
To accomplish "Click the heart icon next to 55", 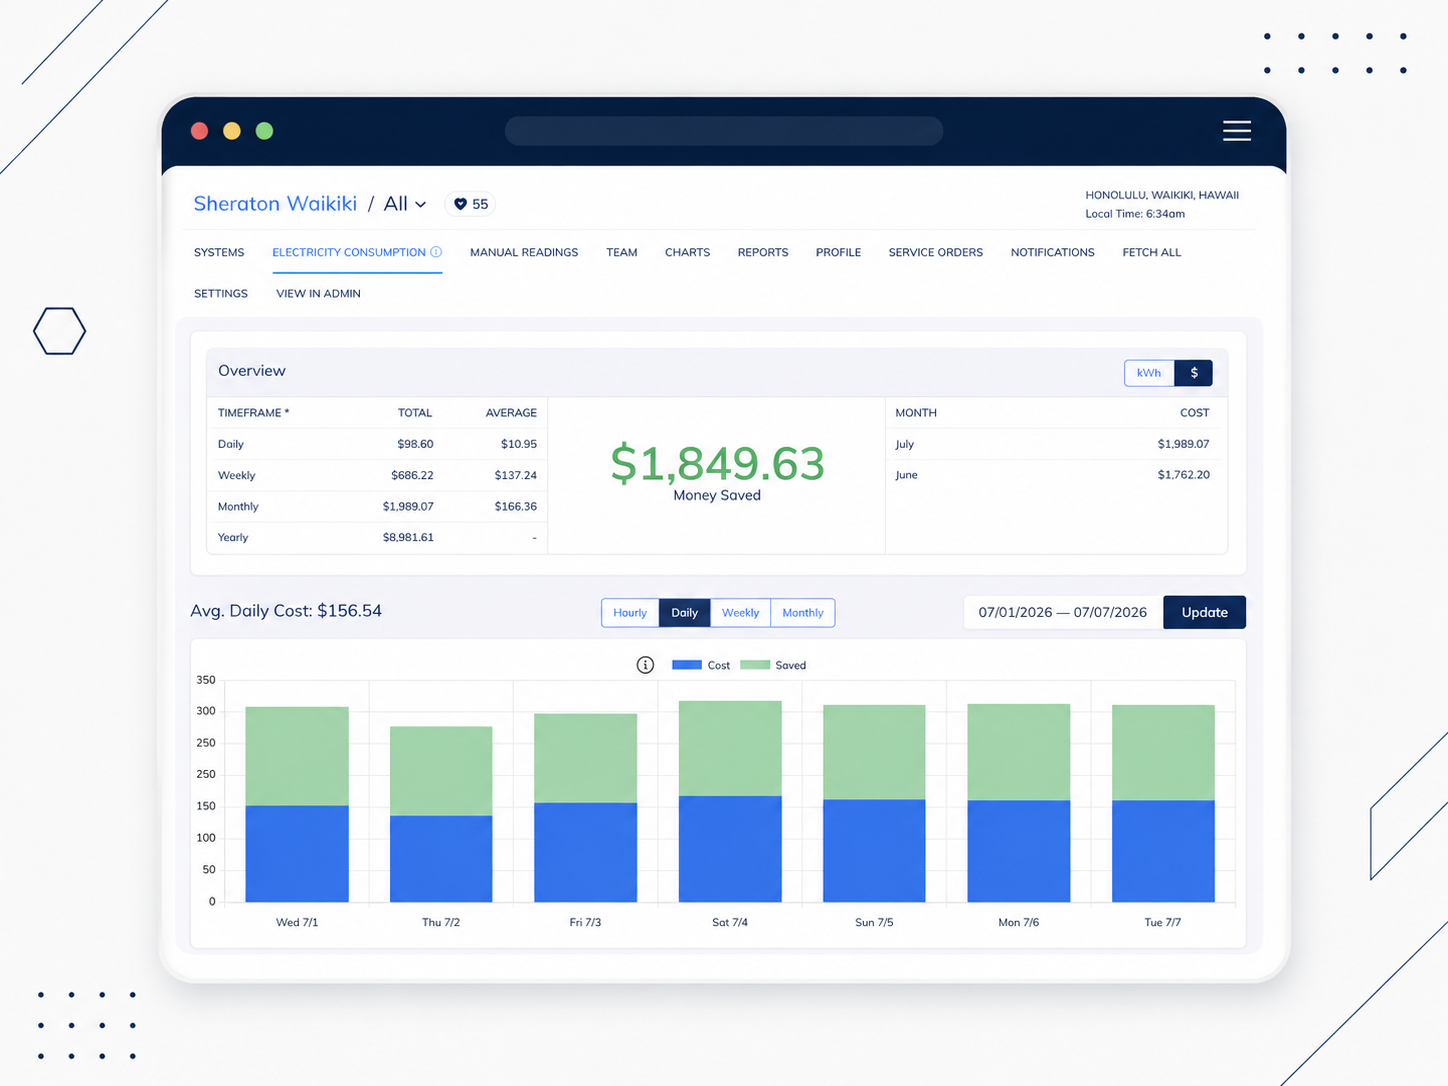I will click(461, 204).
